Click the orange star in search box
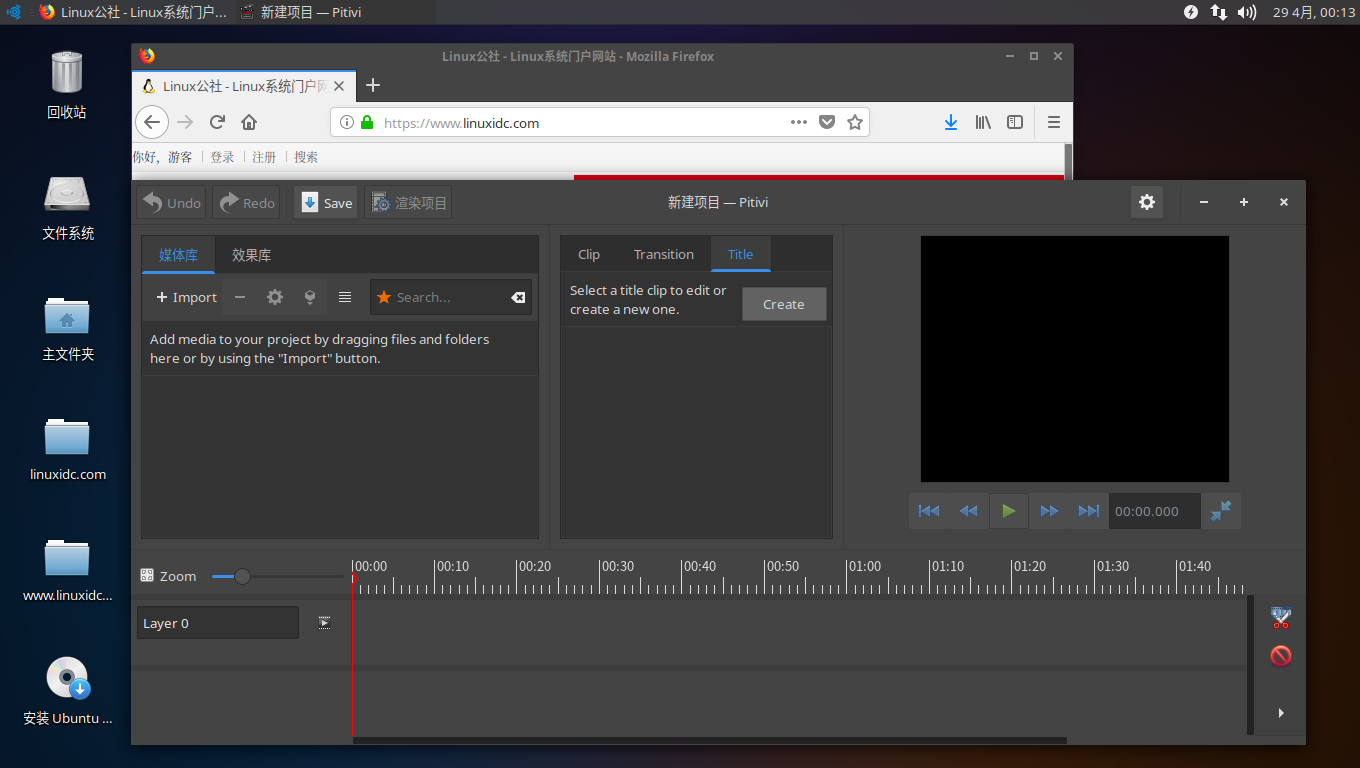Image resolution: width=1360 pixels, height=768 pixels. (x=384, y=297)
